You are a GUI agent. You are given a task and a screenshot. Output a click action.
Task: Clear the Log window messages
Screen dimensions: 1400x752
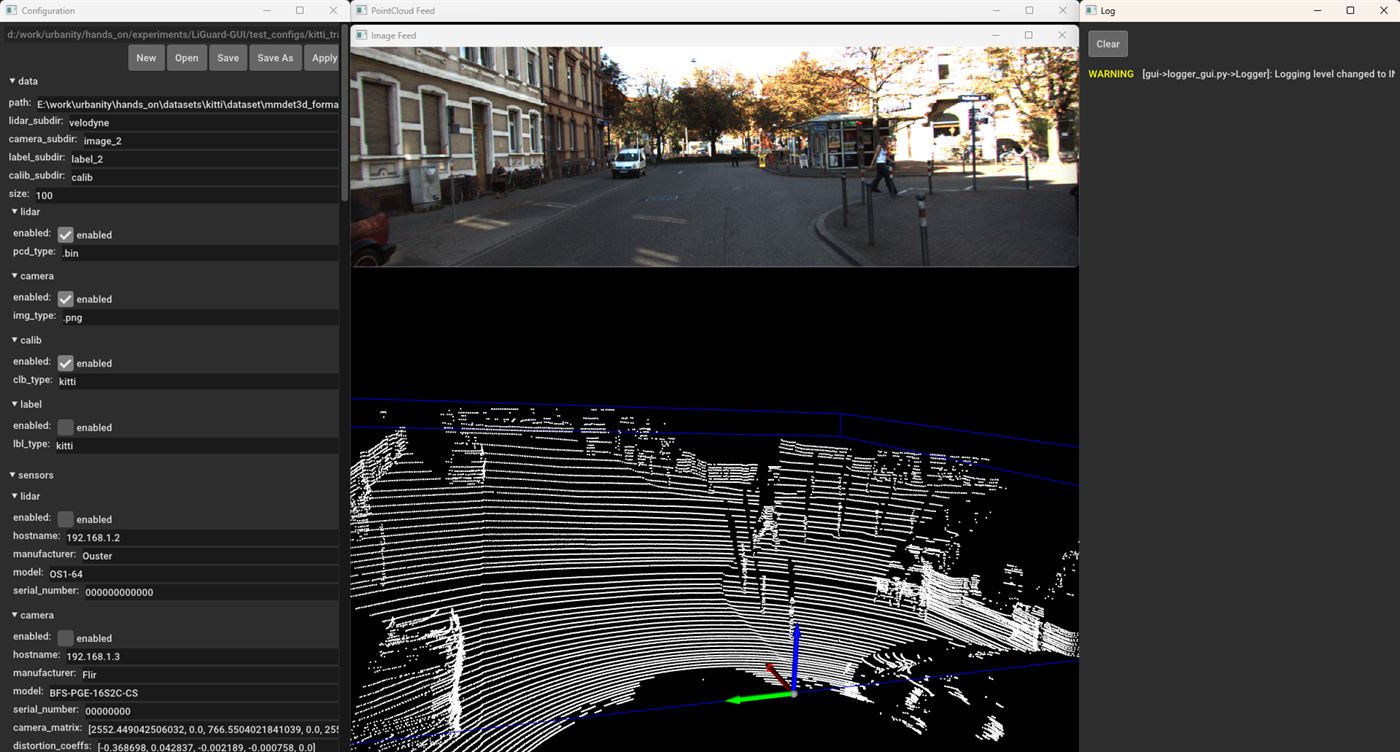1108,44
